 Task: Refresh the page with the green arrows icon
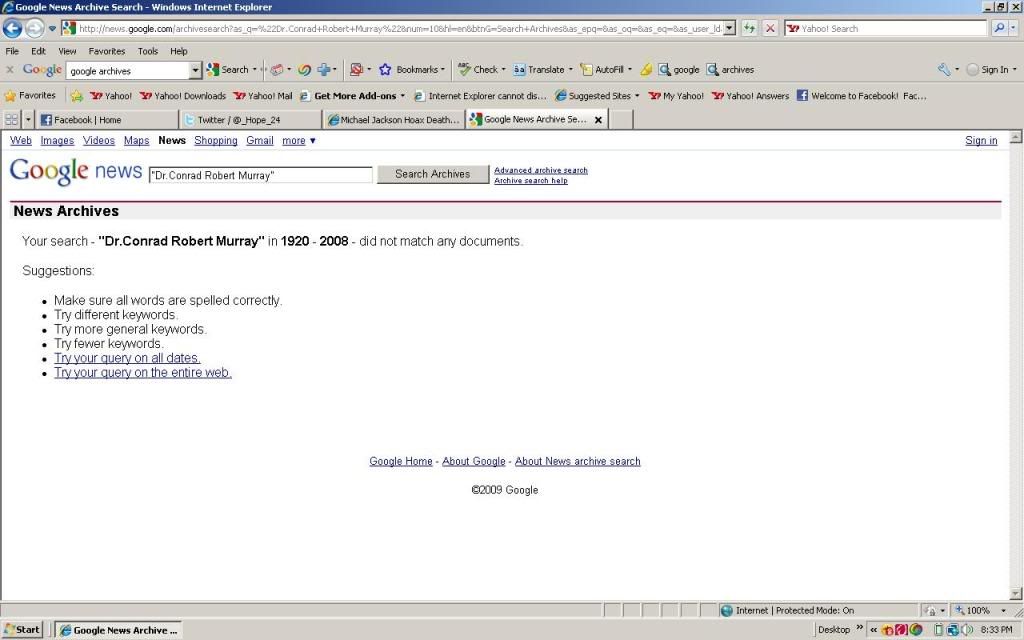[749, 28]
